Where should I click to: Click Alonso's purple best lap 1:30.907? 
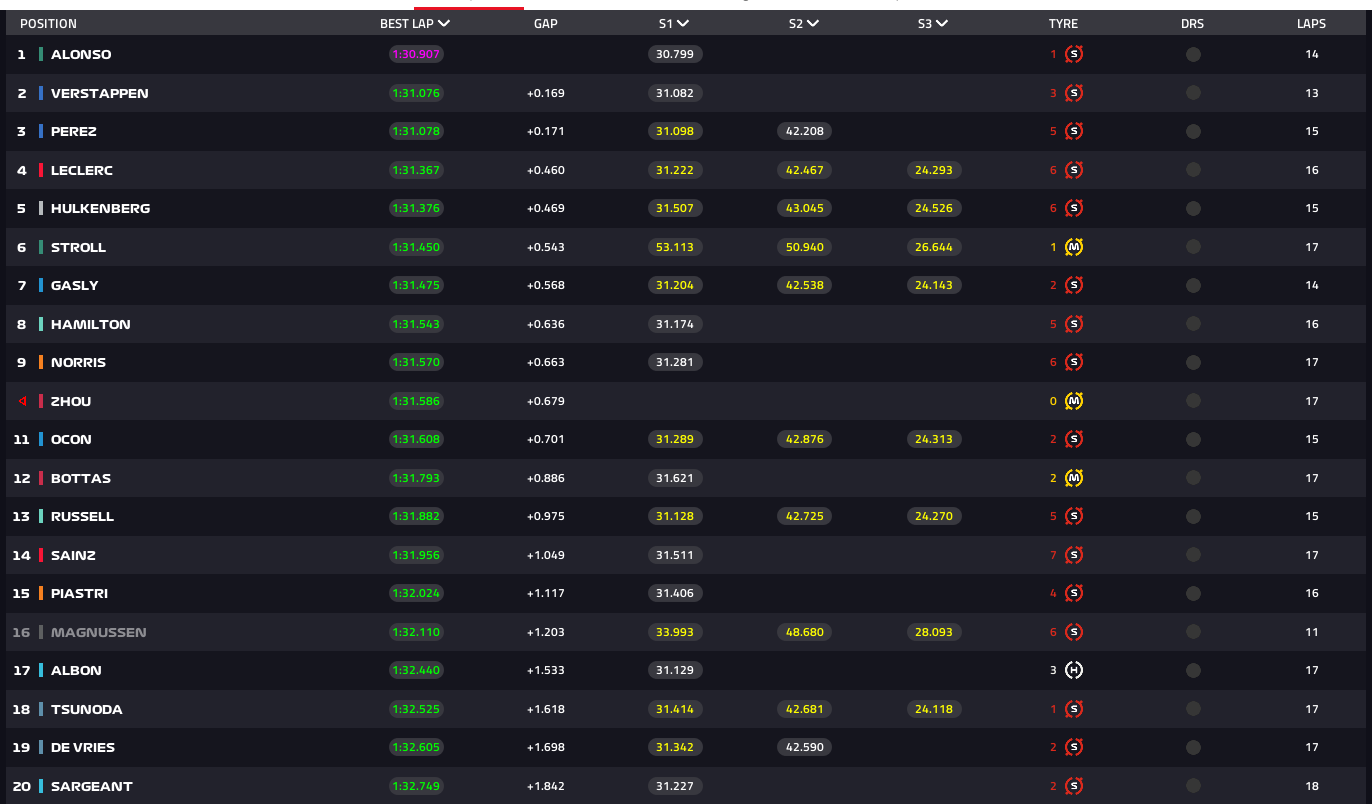coord(416,54)
